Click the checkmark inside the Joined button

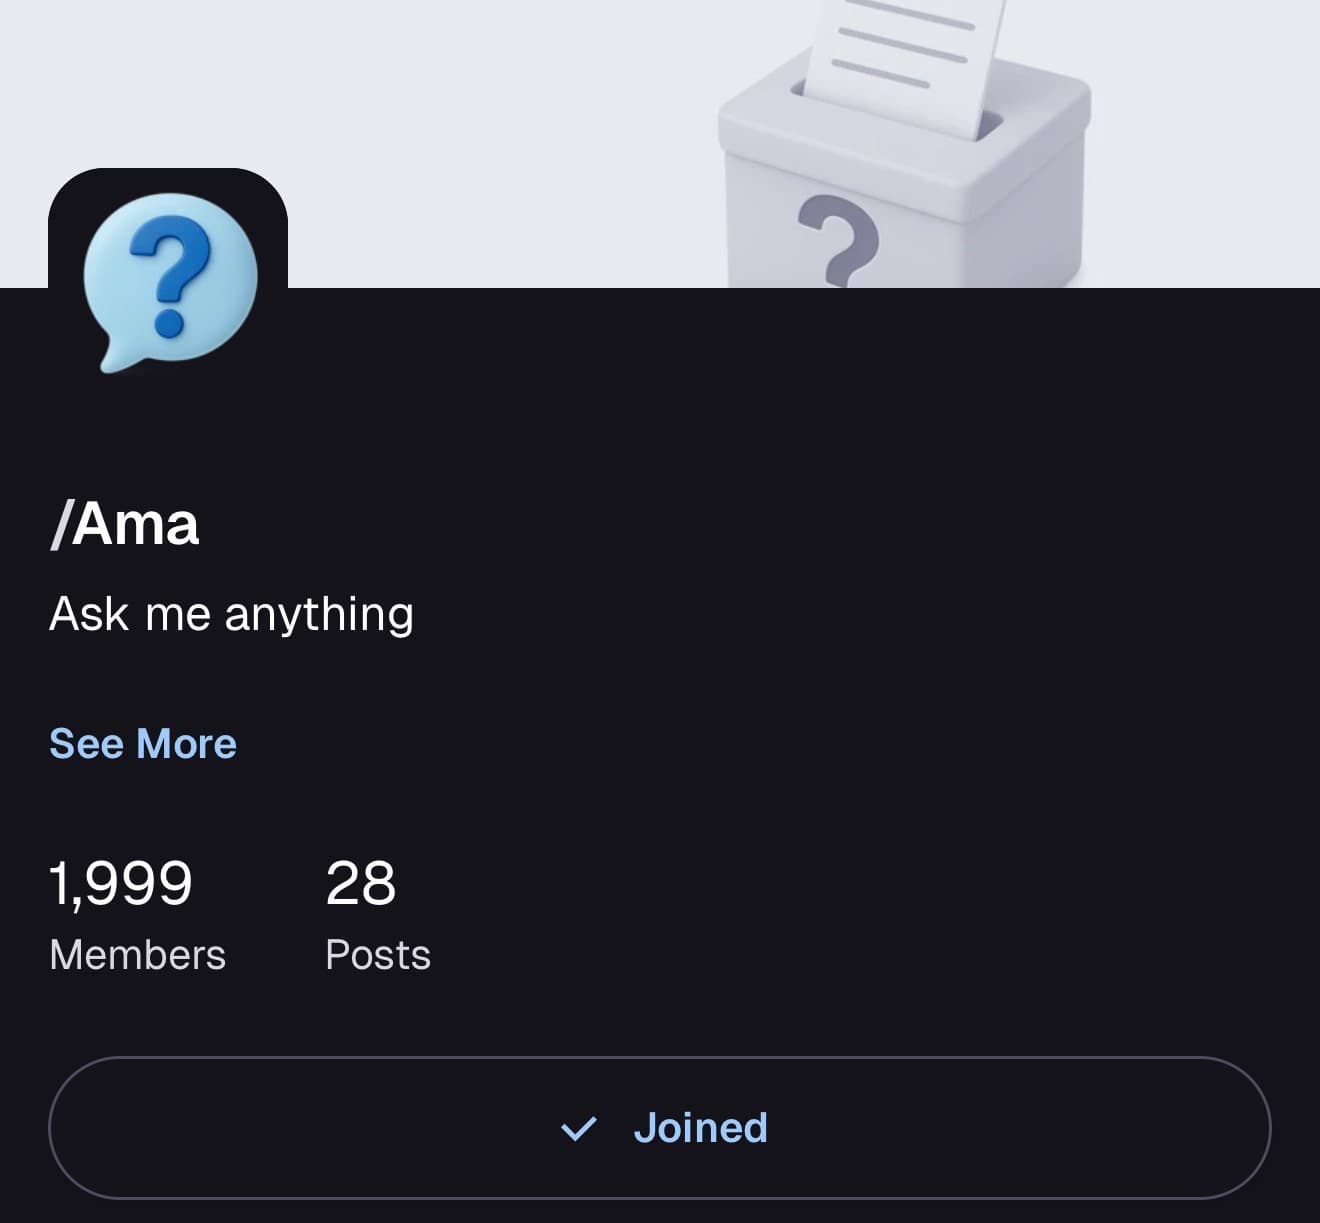579,1128
